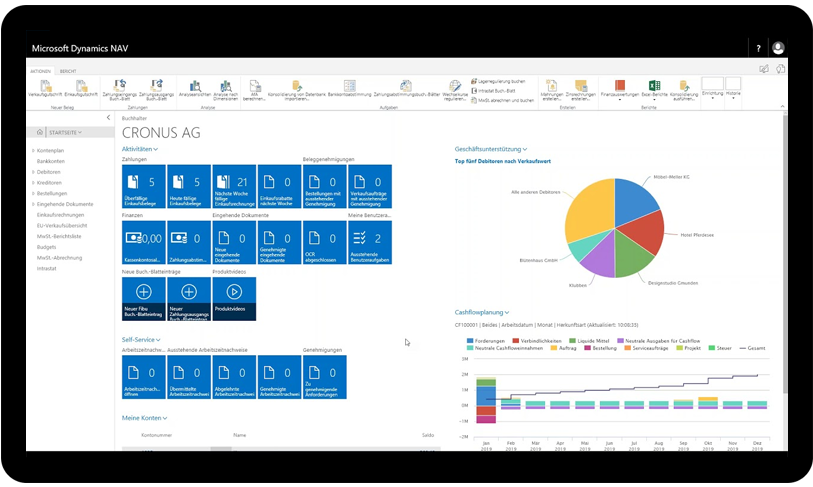
Task: Open the Einrichtung dropdown
Action: (712, 88)
